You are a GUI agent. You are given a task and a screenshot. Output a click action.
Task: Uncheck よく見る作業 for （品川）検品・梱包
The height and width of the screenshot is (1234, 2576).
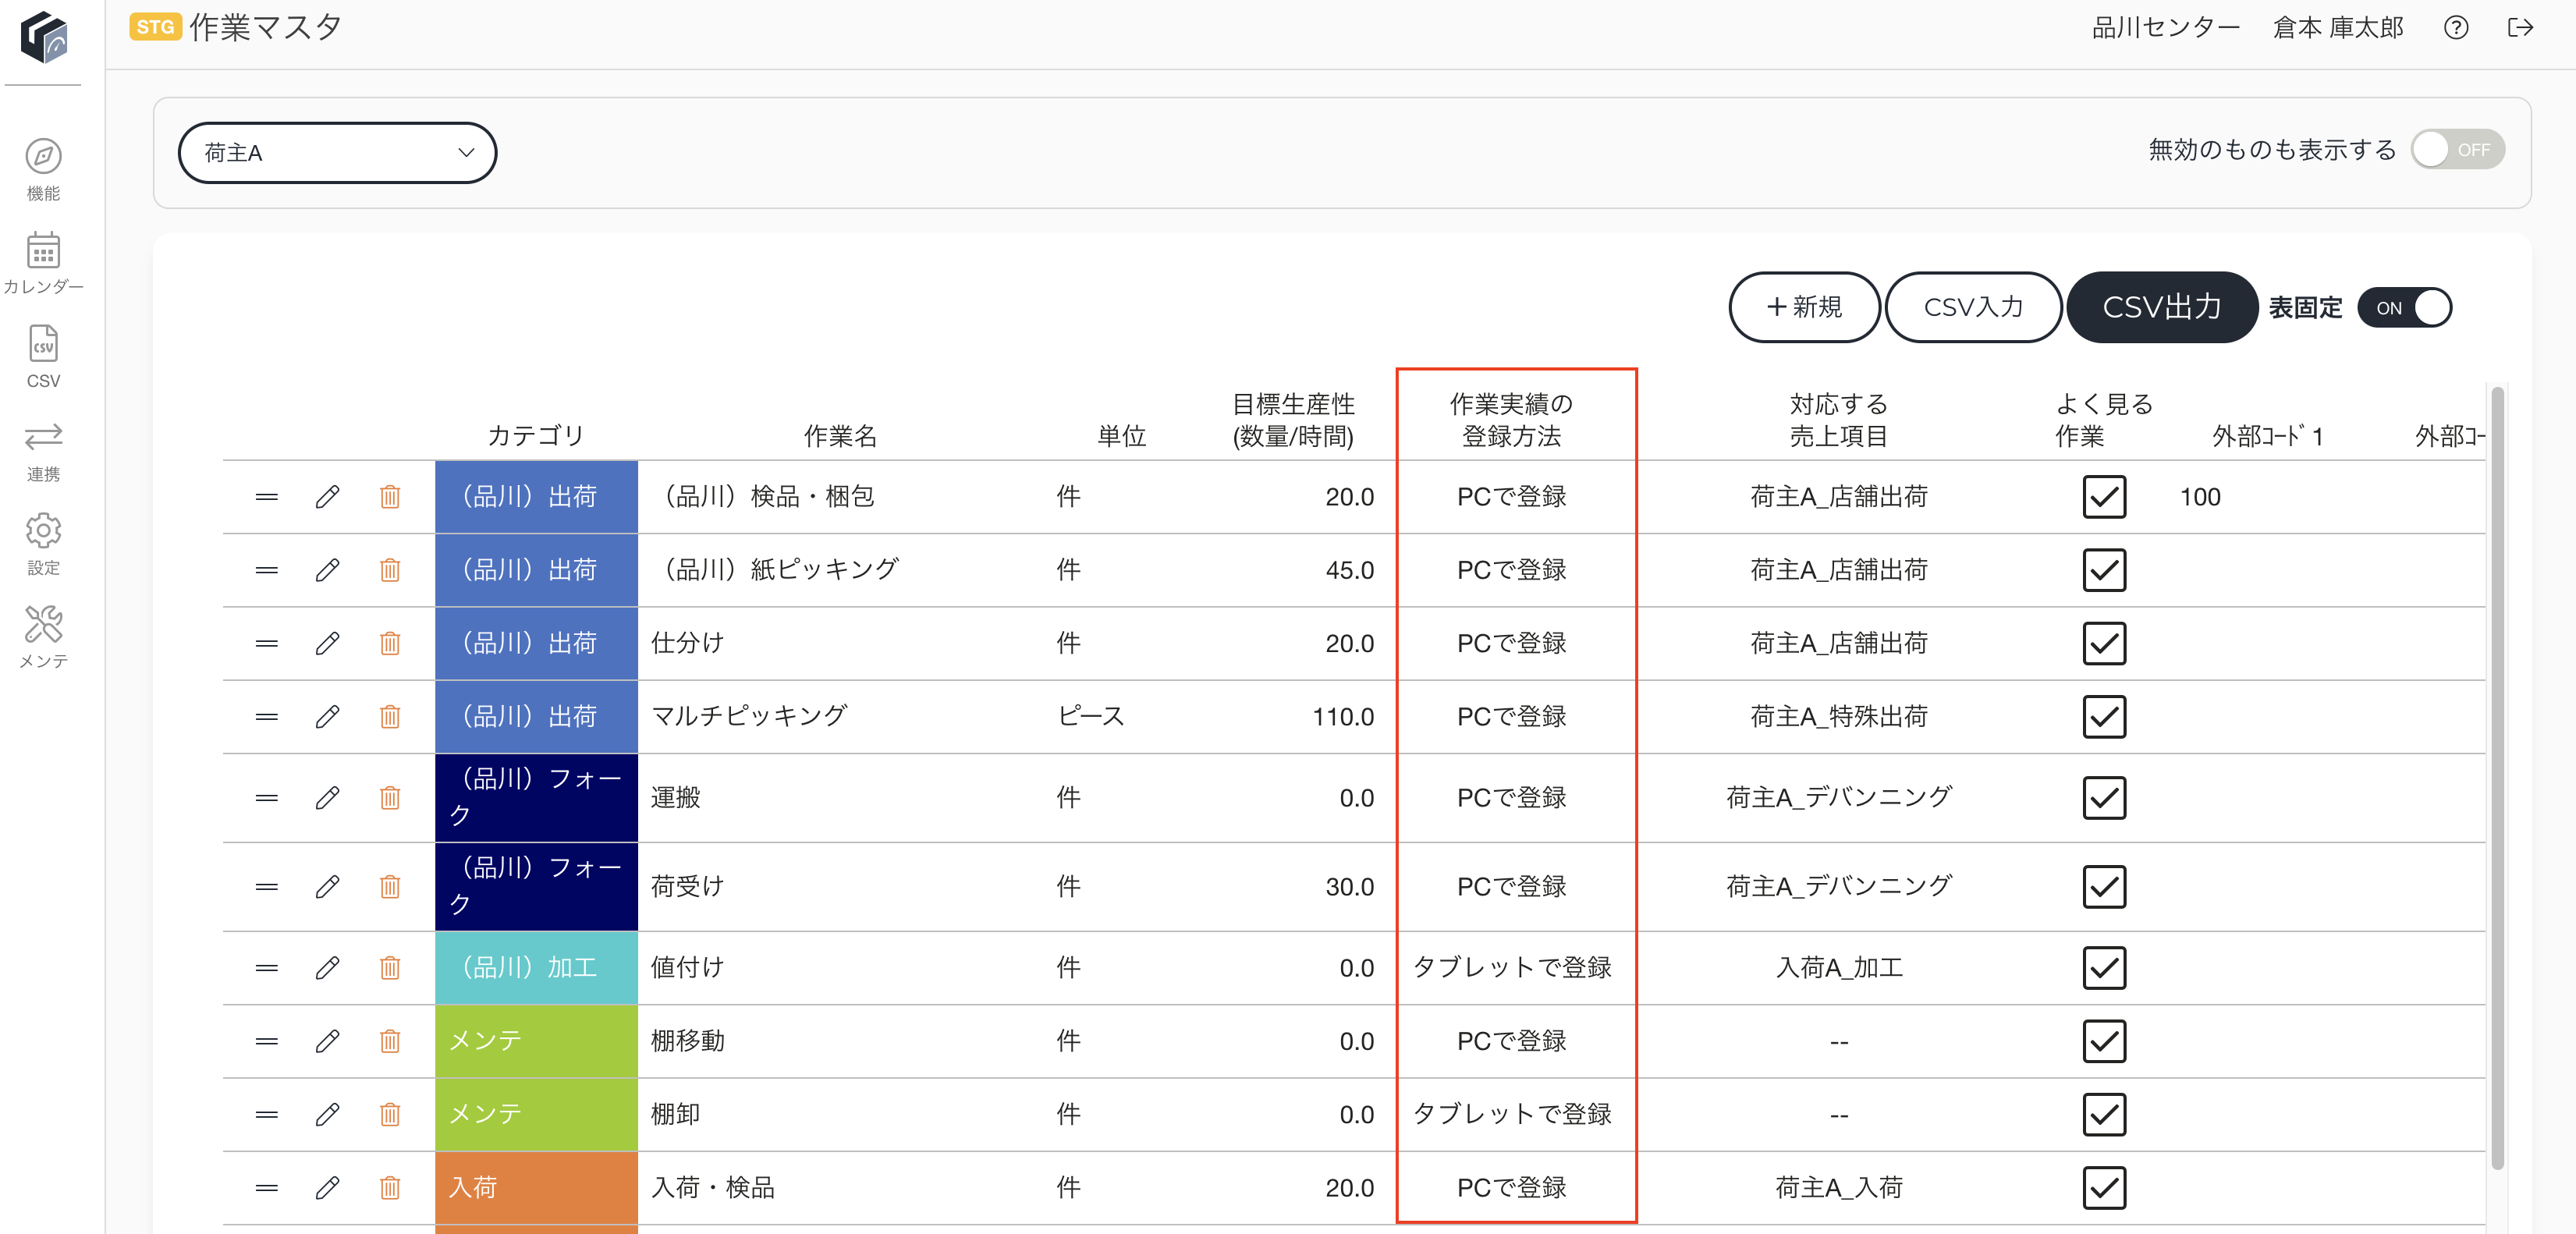coord(2104,496)
